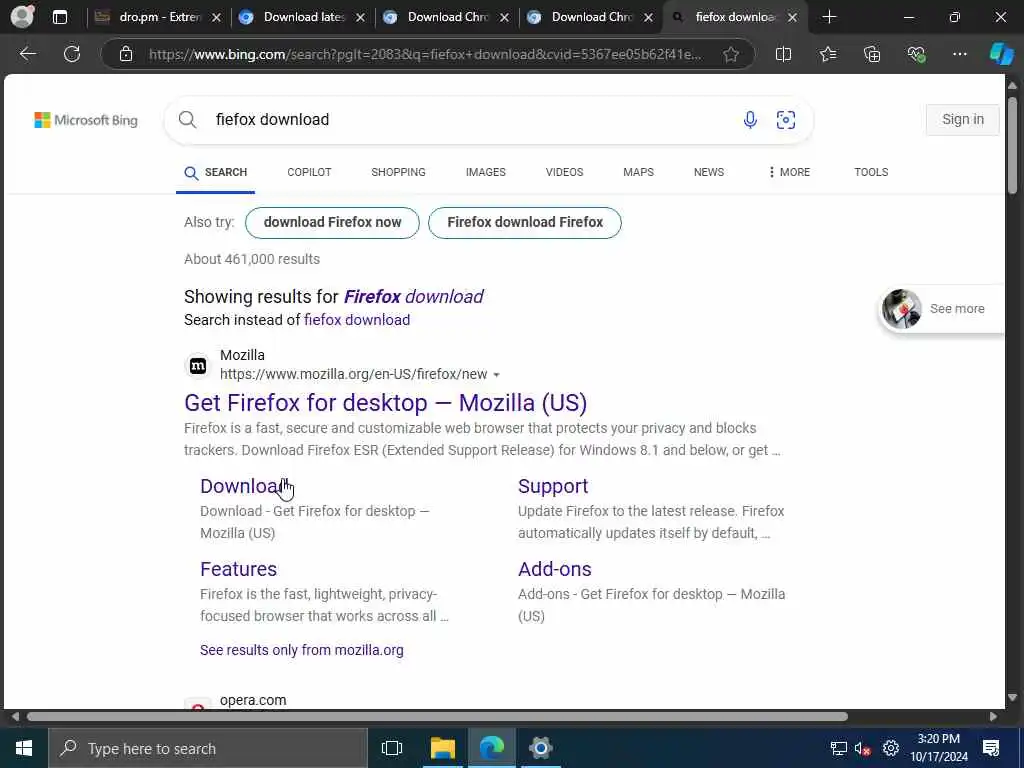1024x768 pixels.
Task: Click 'download Firefox now' suggestion
Action: [x=332, y=223]
